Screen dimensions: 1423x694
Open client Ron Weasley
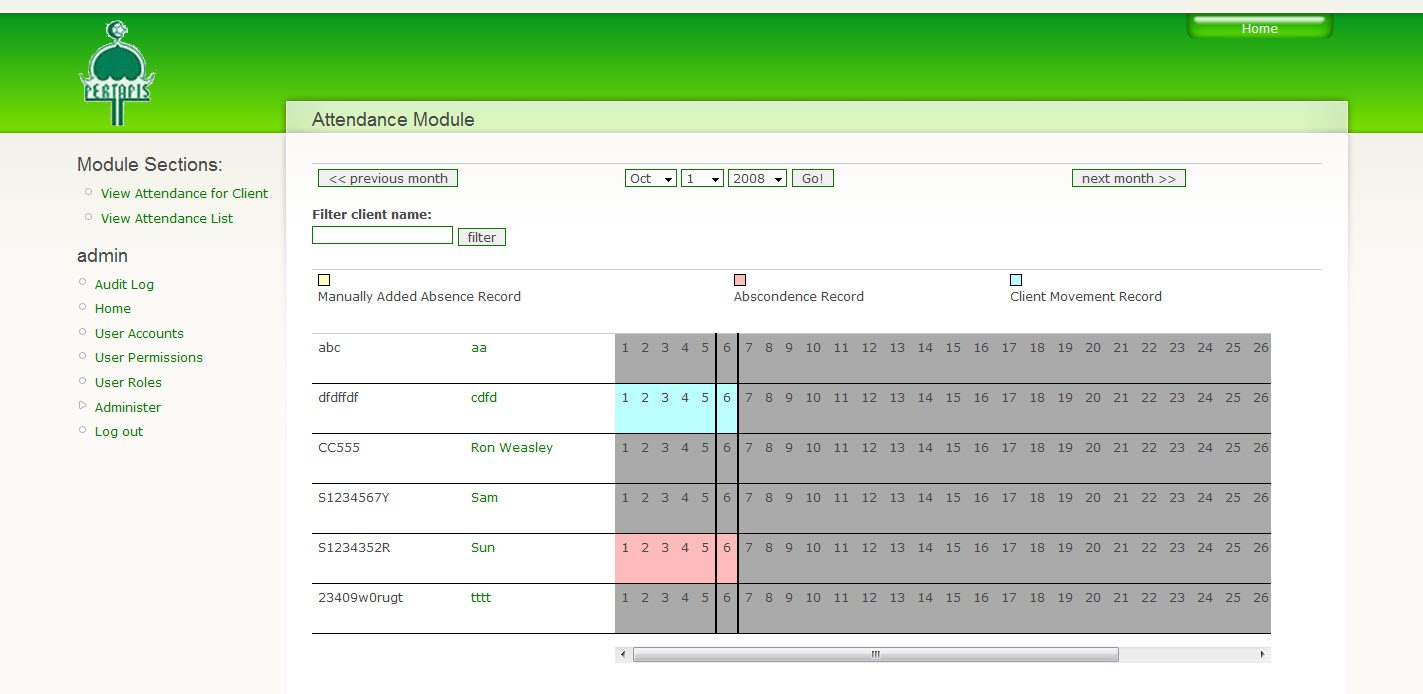pos(512,447)
